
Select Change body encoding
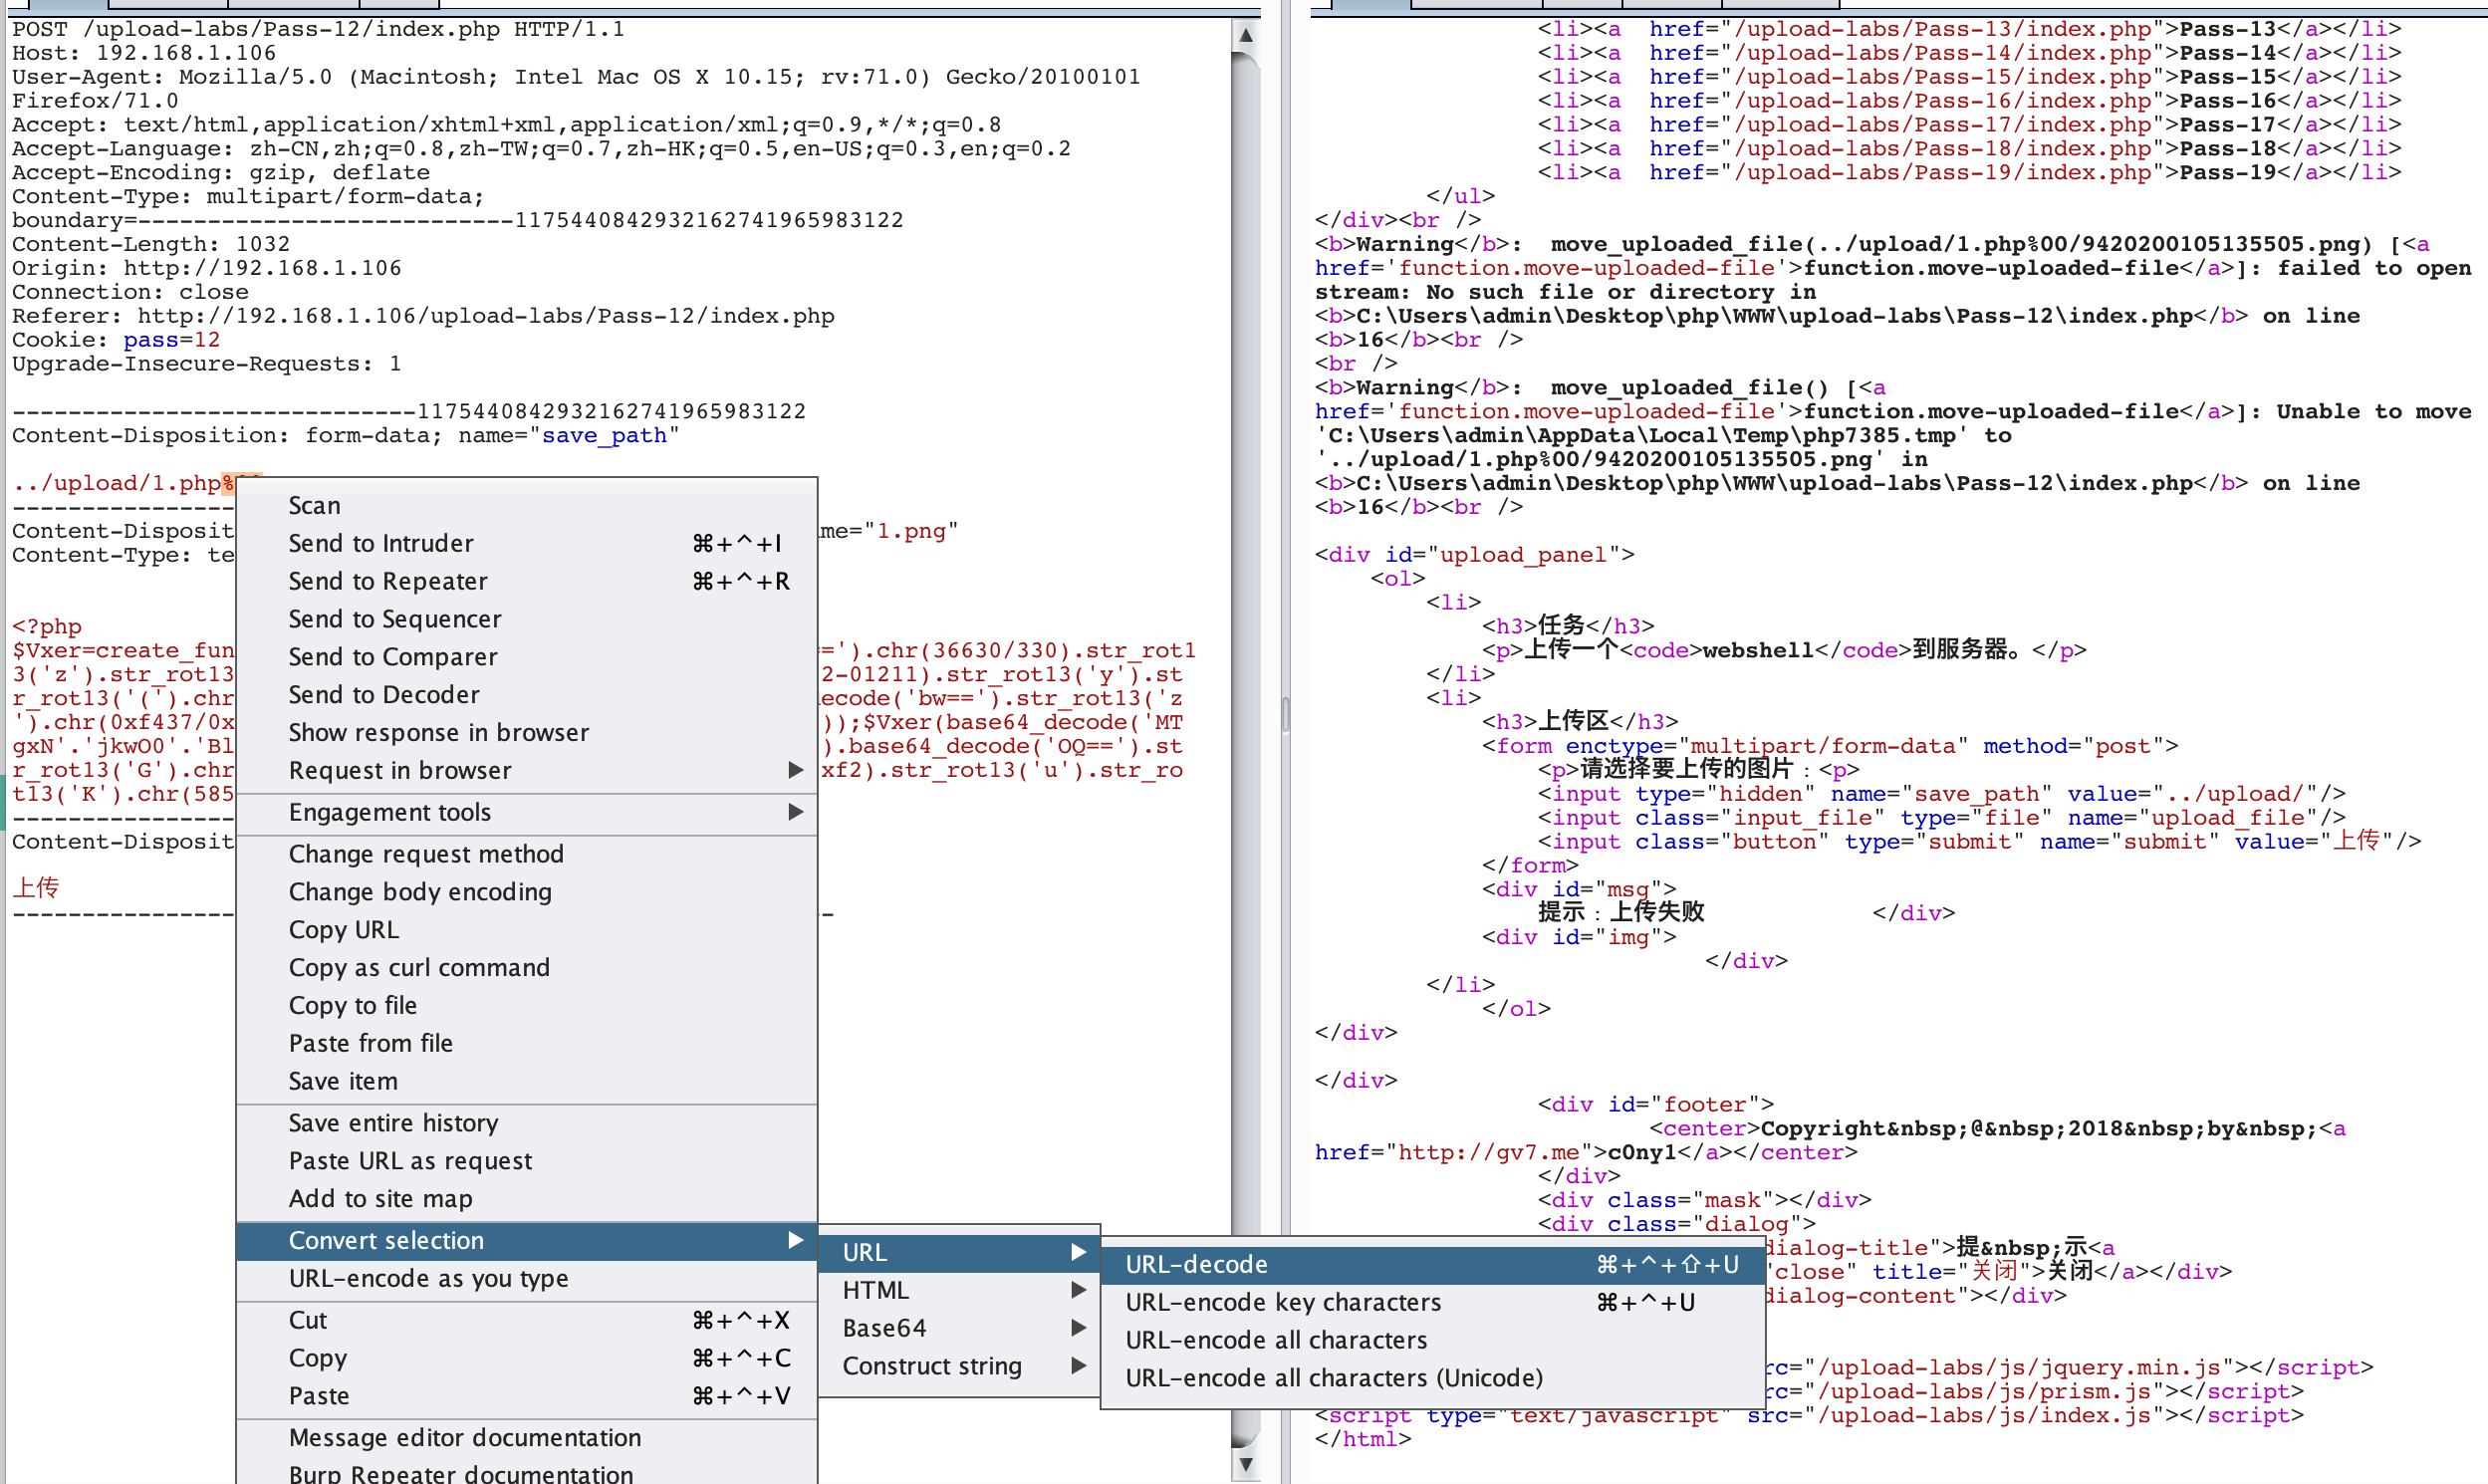pyautogui.click(x=527, y=893)
